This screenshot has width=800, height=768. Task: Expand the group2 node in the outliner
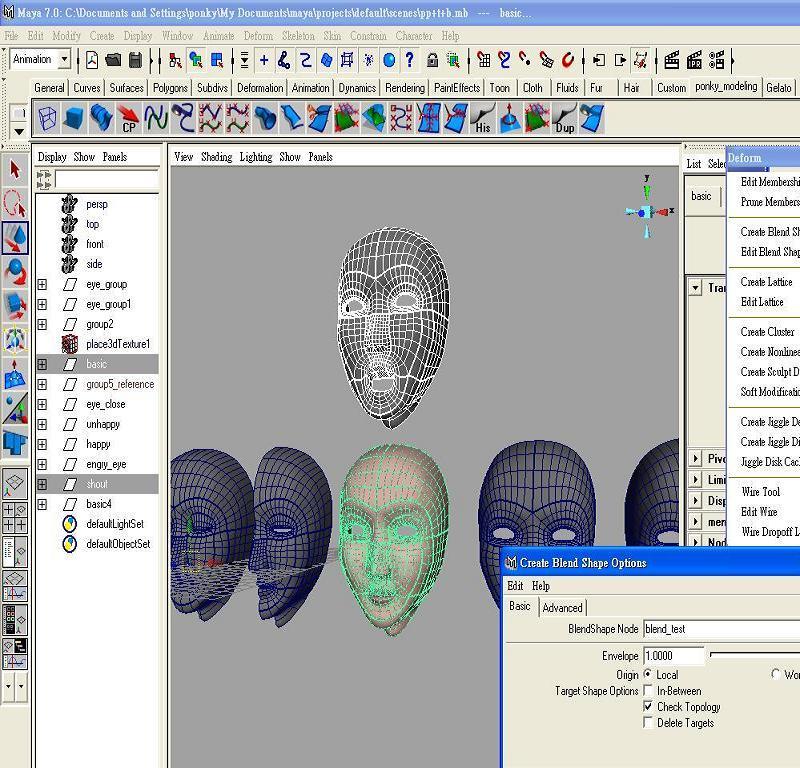tap(42, 324)
